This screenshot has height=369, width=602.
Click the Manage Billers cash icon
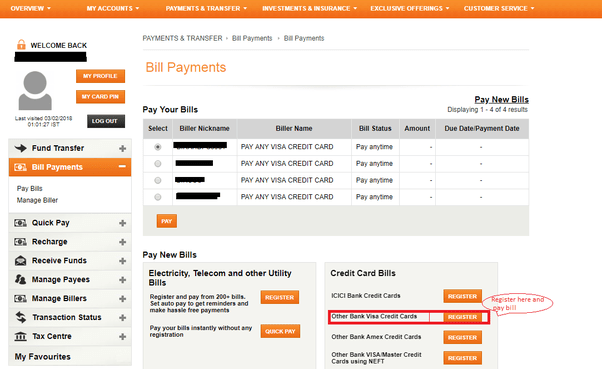pyautogui.click(x=20, y=298)
